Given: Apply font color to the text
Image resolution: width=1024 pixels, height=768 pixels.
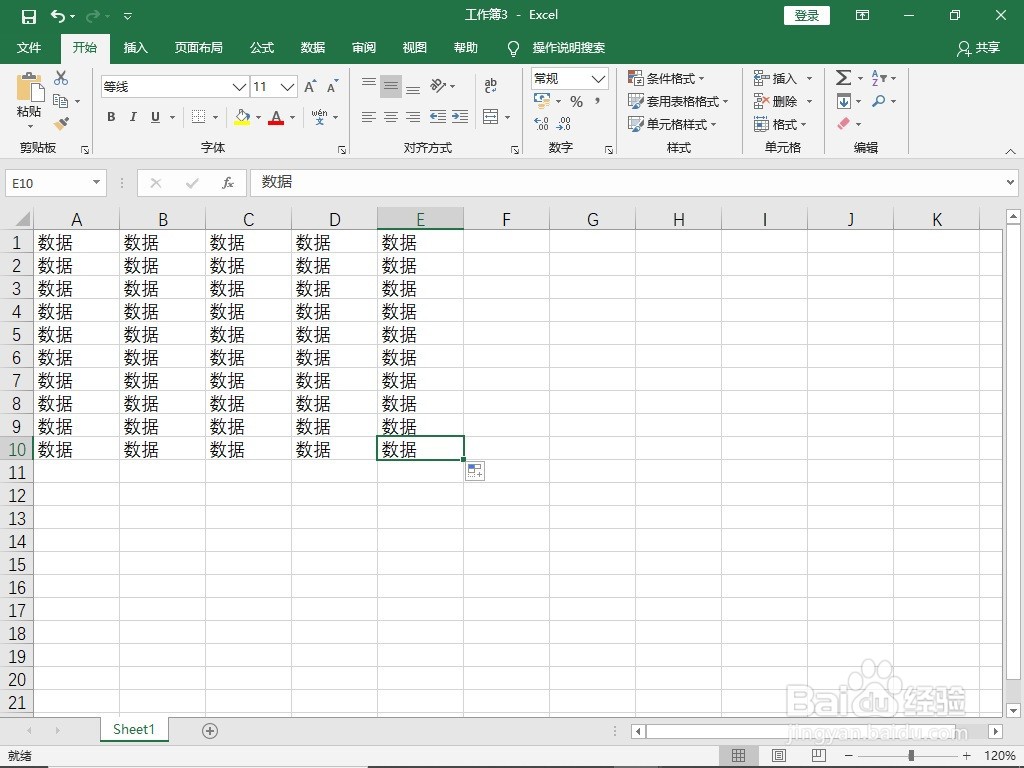Looking at the screenshot, I should point(276,117).
